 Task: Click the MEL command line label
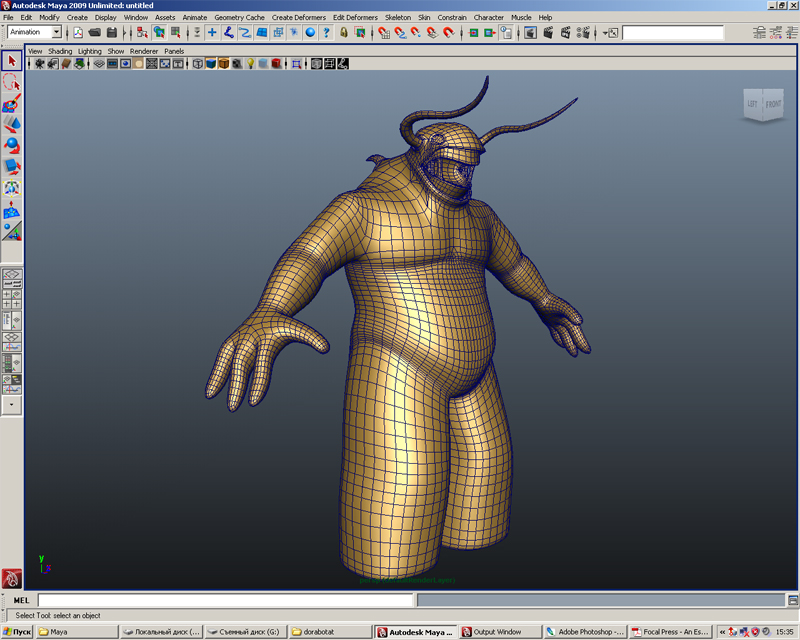pos(21,600)
